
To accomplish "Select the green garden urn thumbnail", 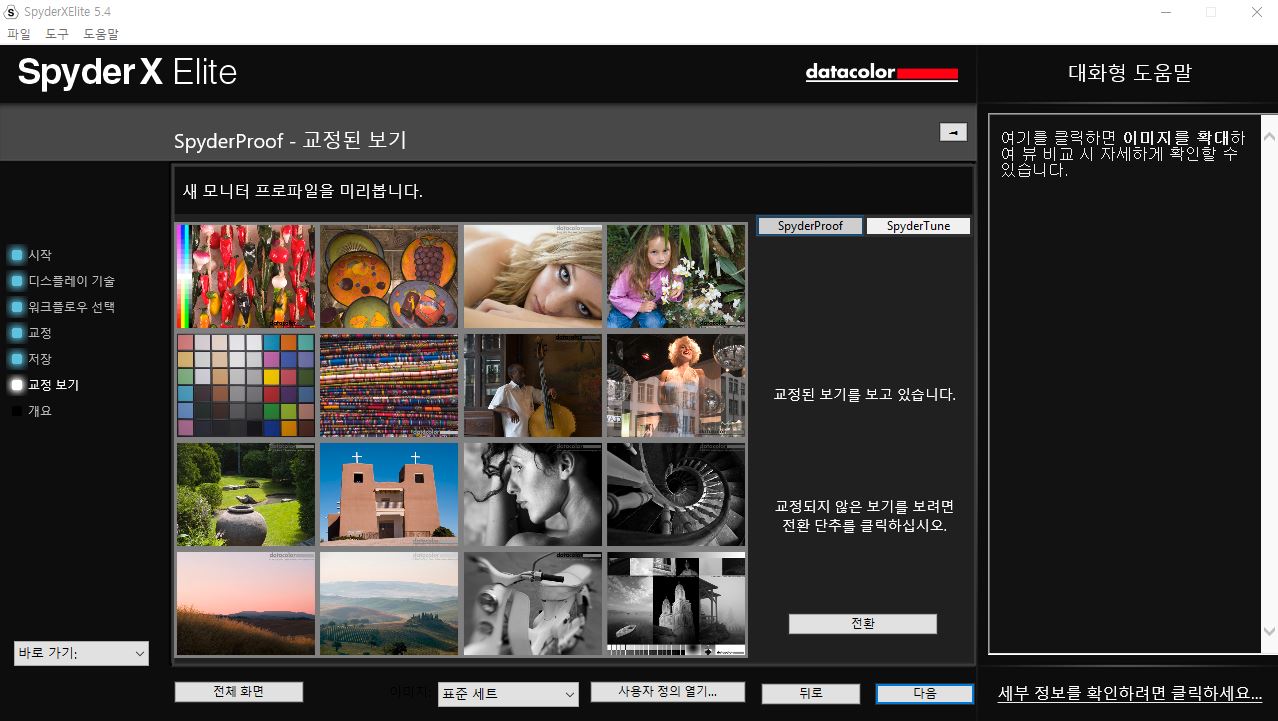I will 246,494.
